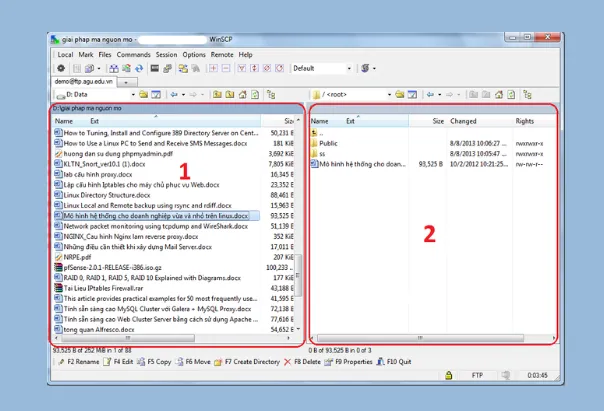Screen dimensions: 604x411
Task: Toggle Synchronize Browsing icon in toolbar
Action: pyautogui.click(x=183, y=69)
